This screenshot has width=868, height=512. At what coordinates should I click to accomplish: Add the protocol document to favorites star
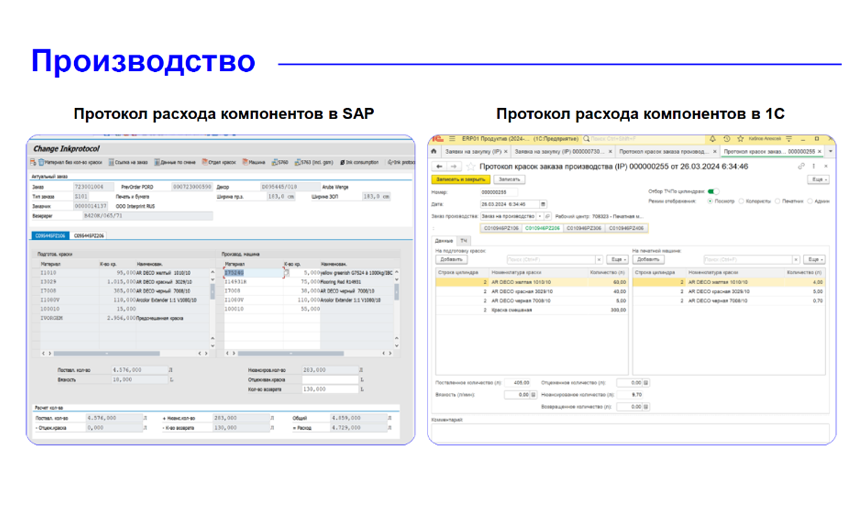471,166
